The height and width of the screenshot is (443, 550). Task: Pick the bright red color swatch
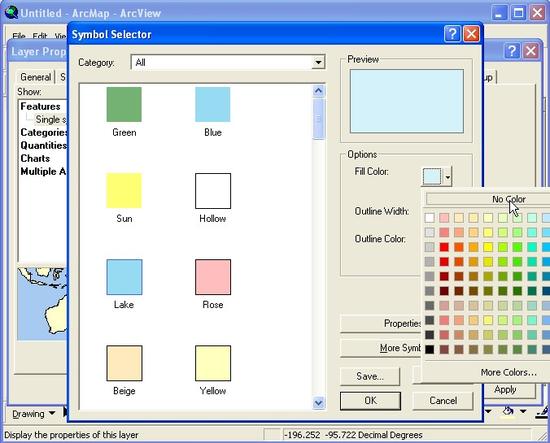[x=444, y=247]
